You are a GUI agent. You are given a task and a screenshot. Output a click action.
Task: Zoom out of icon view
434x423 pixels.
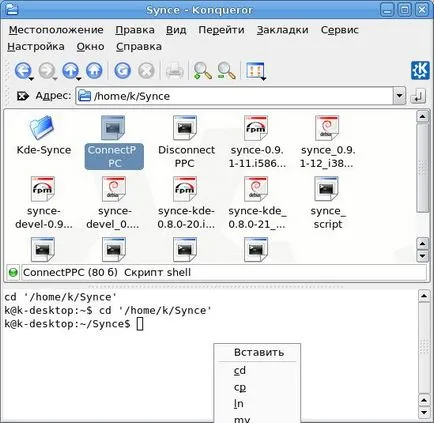[226, 71]
